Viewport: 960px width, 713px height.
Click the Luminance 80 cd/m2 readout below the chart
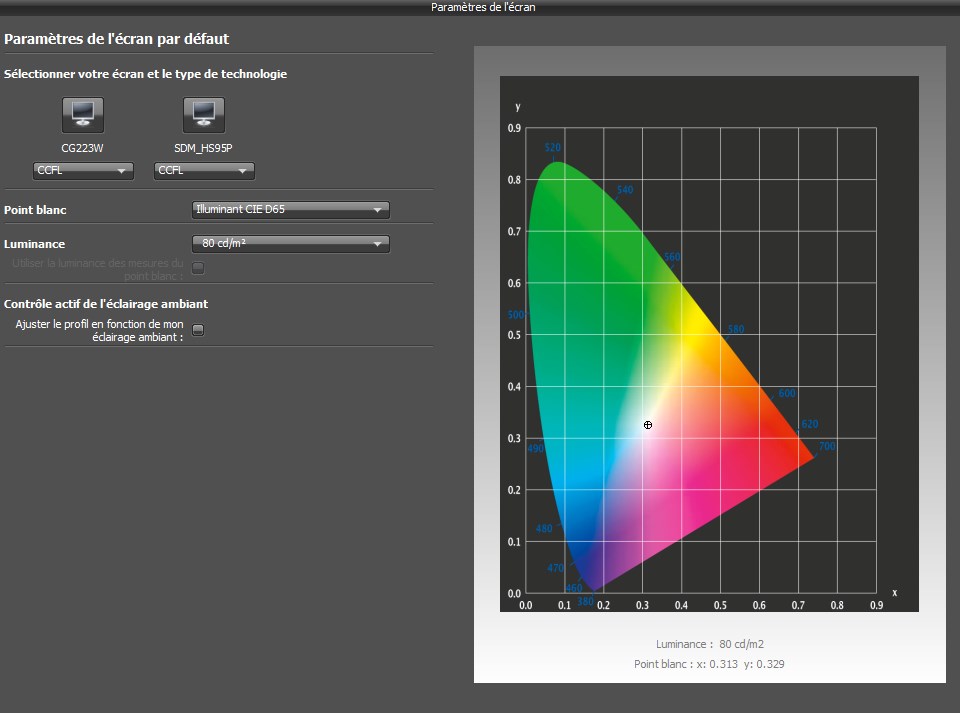pos(709,645)
